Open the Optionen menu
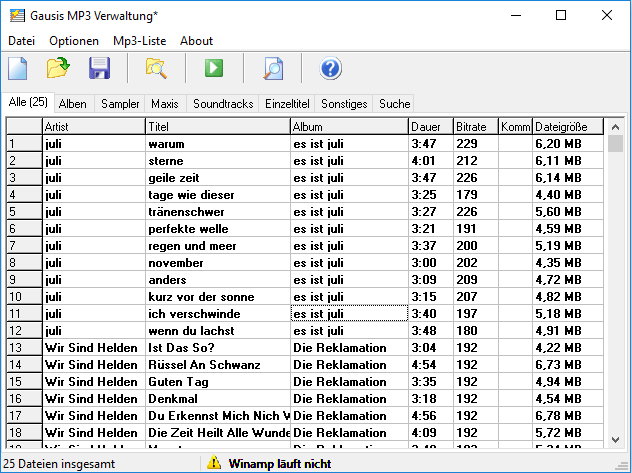This screenshot has height=473, width=632. tap(74, 41)
